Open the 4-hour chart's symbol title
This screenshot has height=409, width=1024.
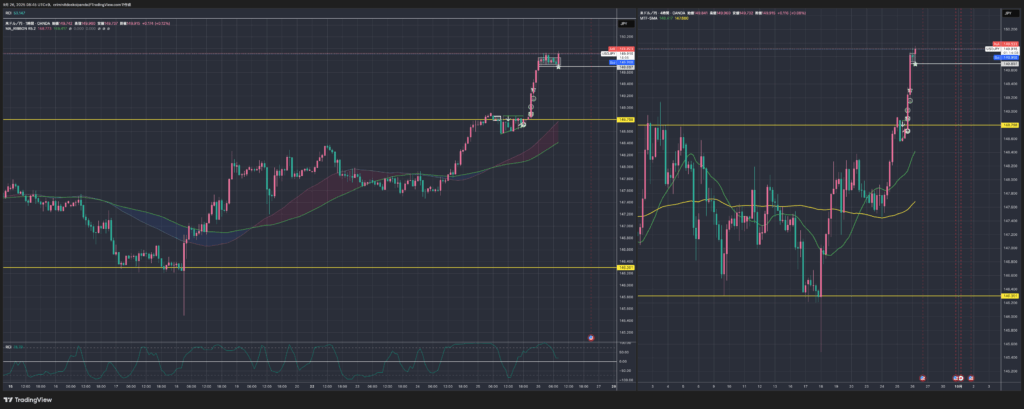point(670,13)
